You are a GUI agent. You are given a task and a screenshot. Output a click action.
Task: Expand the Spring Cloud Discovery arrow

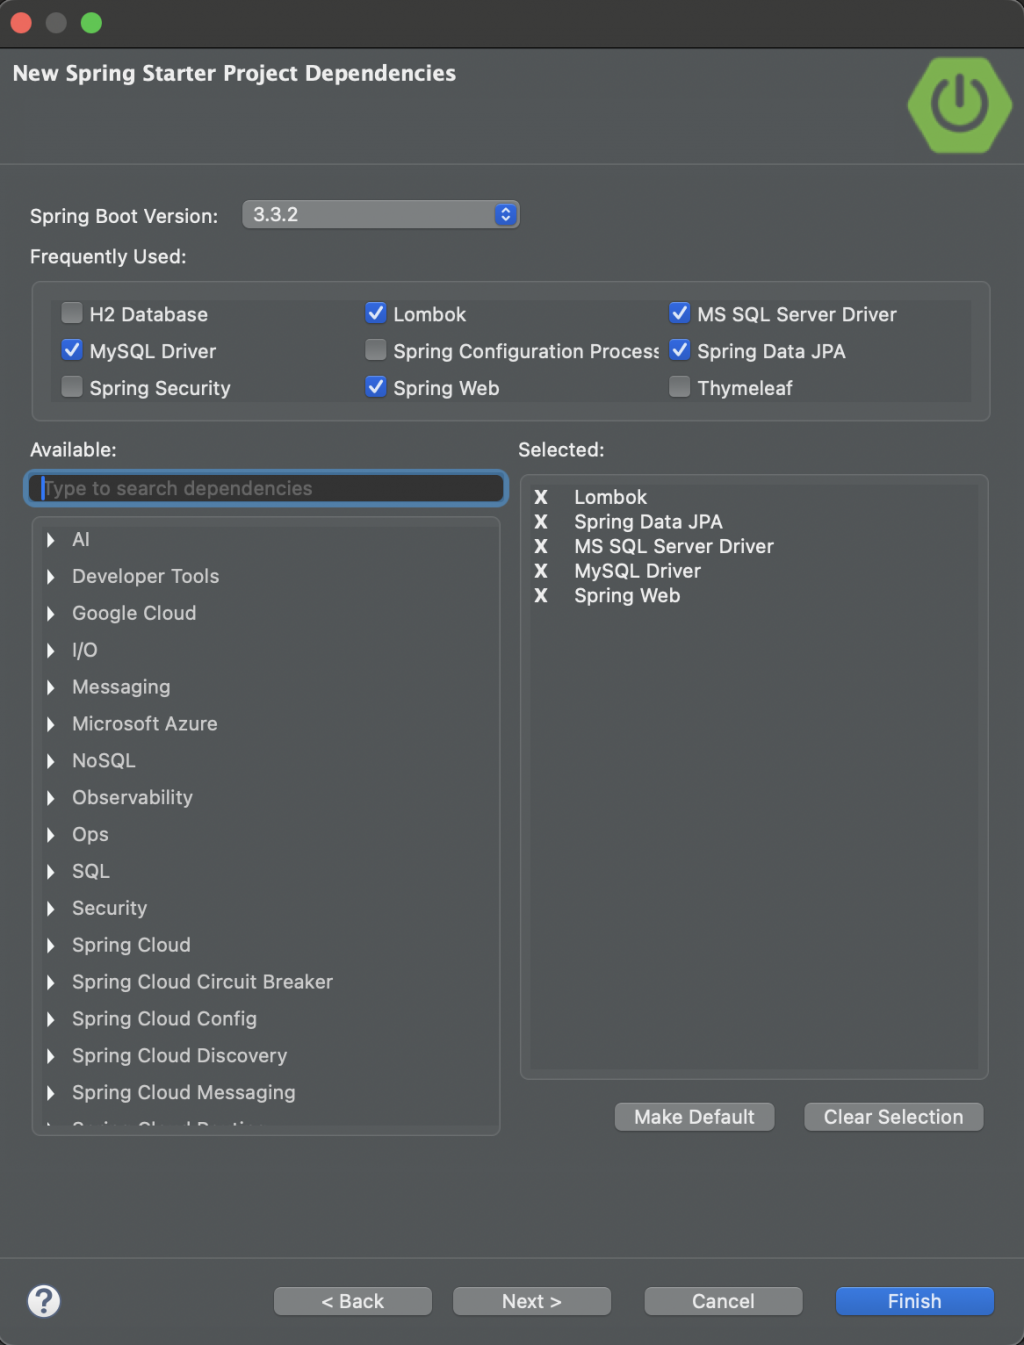[x=51, y=1057]
